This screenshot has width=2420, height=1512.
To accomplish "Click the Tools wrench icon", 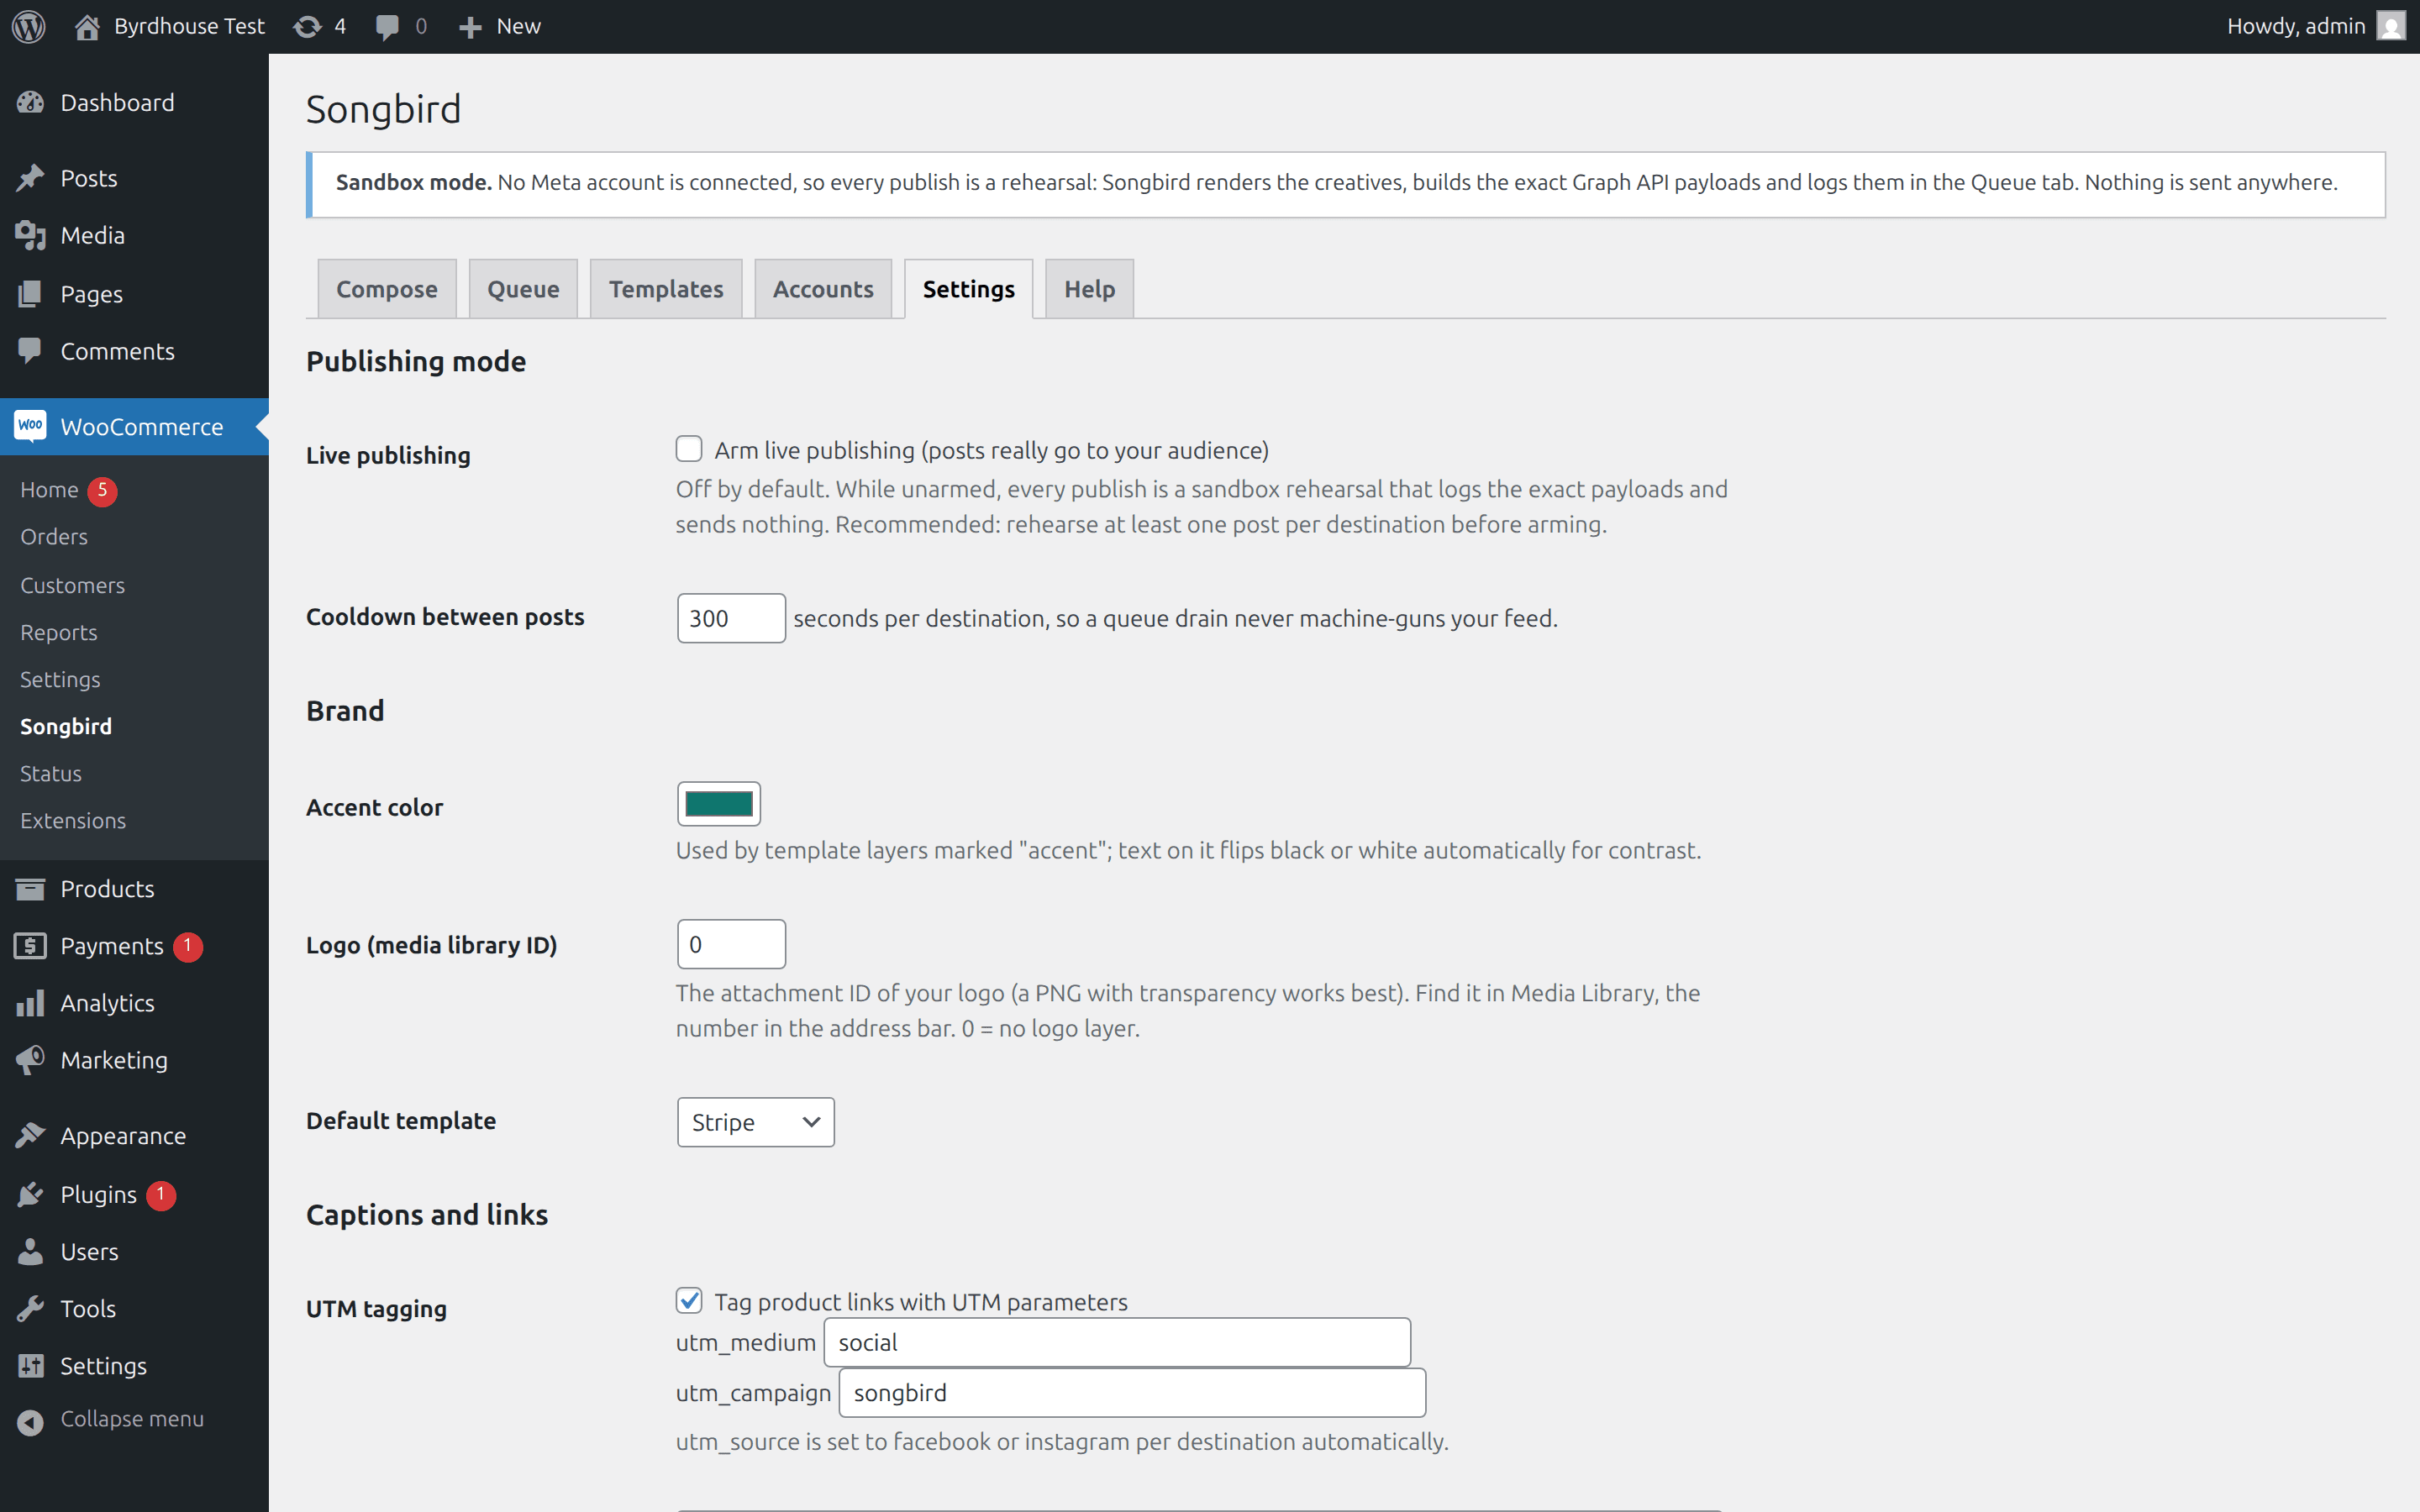I will (x=31, y=1308).
